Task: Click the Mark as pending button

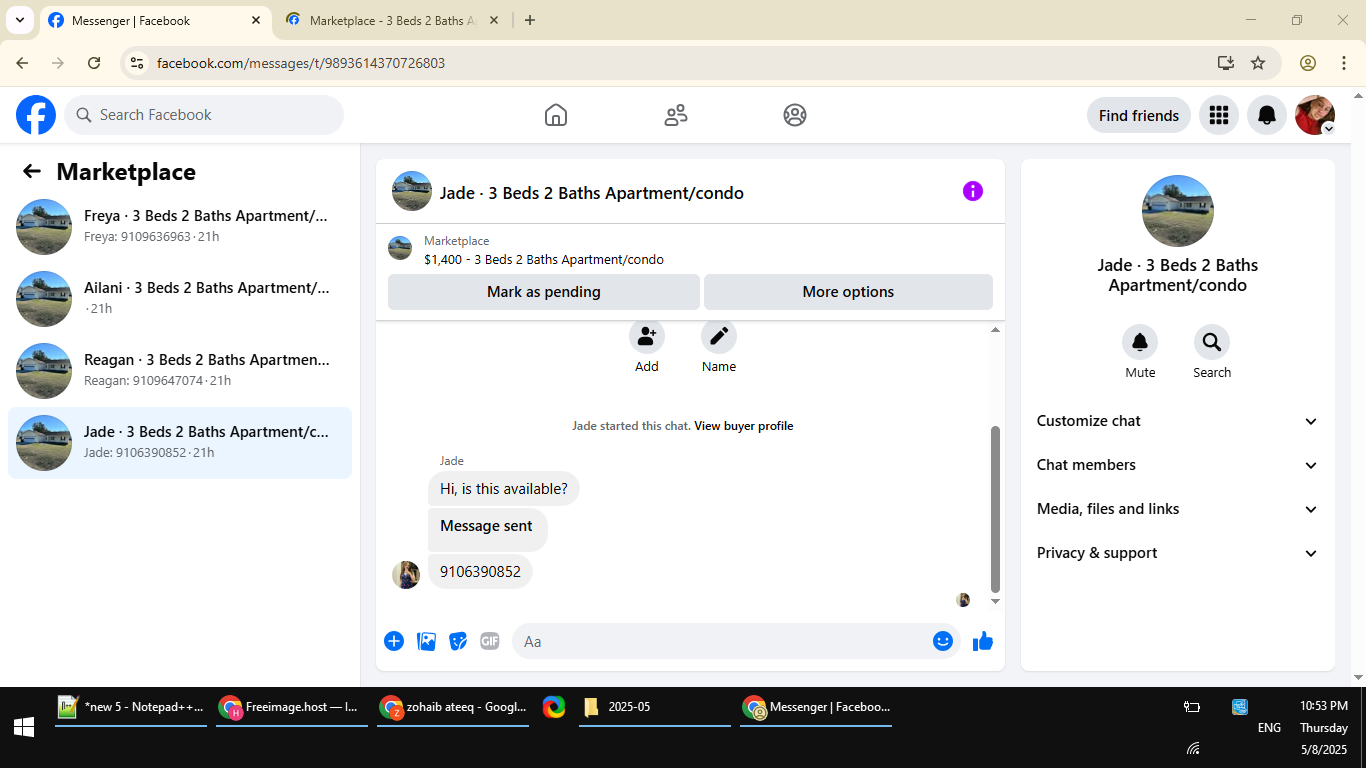Action: [544, 292]
